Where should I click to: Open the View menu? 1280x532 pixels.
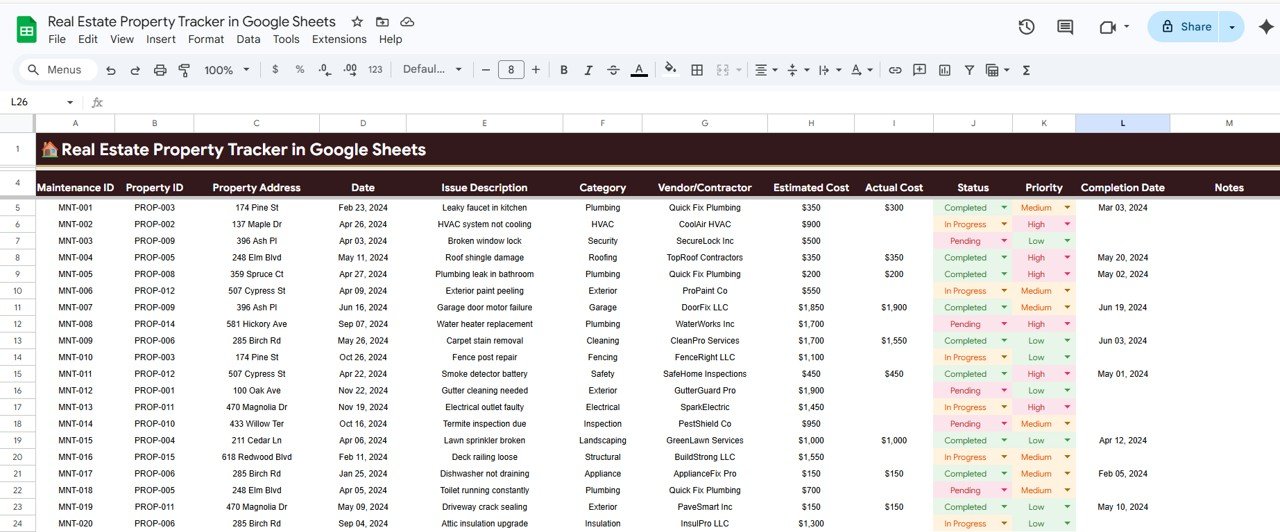(x=122, y=39)
